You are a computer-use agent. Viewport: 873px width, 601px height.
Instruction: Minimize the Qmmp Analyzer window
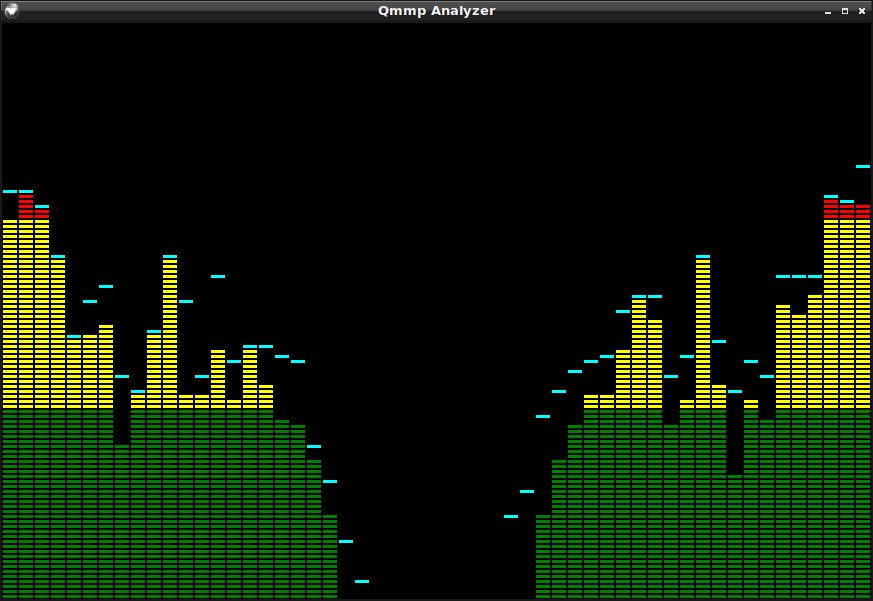point(827,11)
